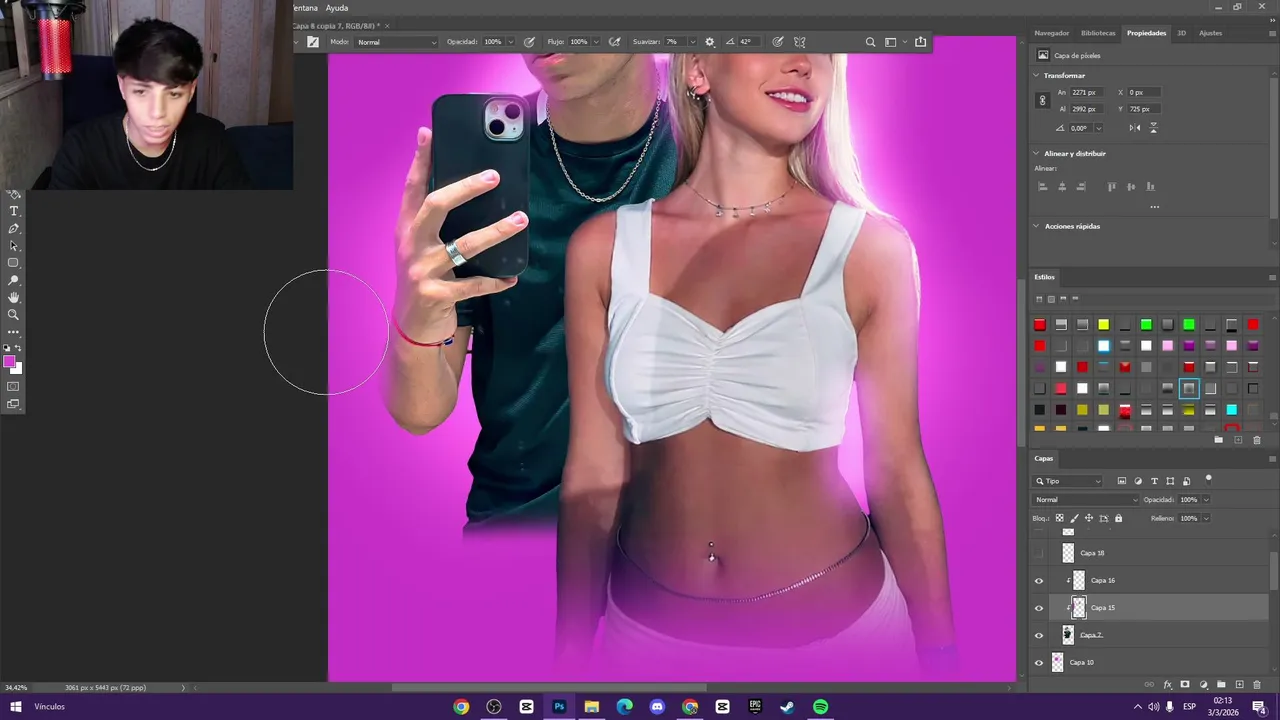Hide the Capa 10 layer

(1039, 663)
